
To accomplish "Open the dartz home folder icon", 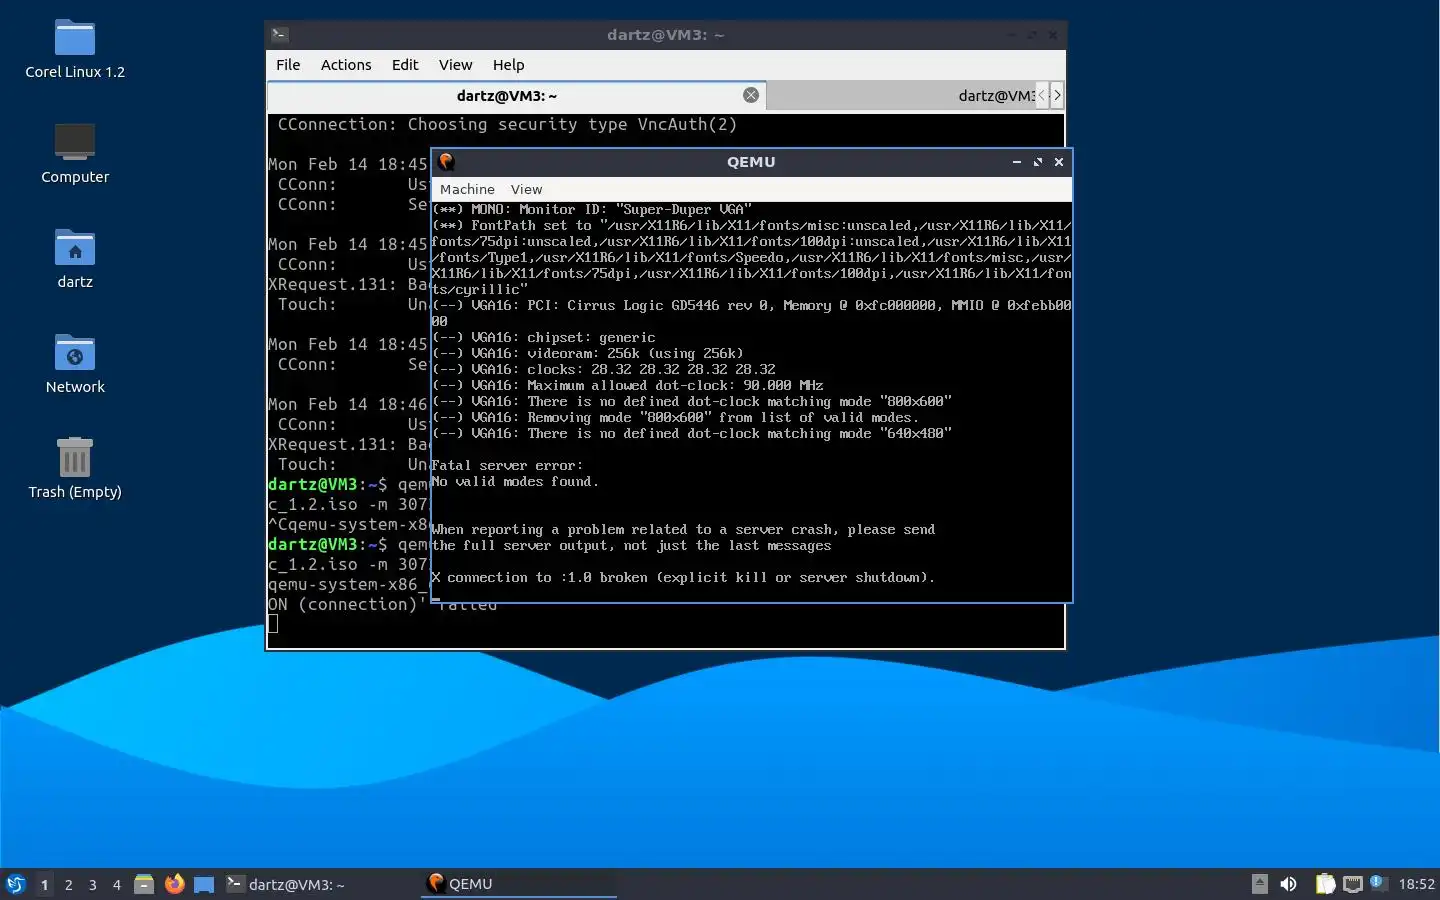I will click(75, 258).
